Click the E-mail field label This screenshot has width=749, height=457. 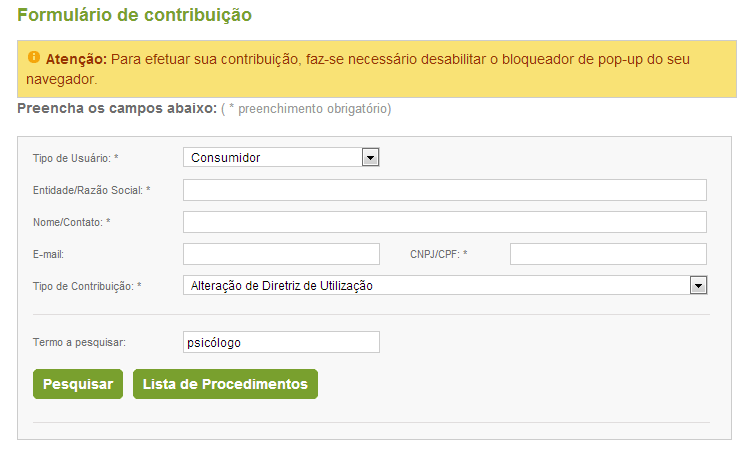(49, 254)
